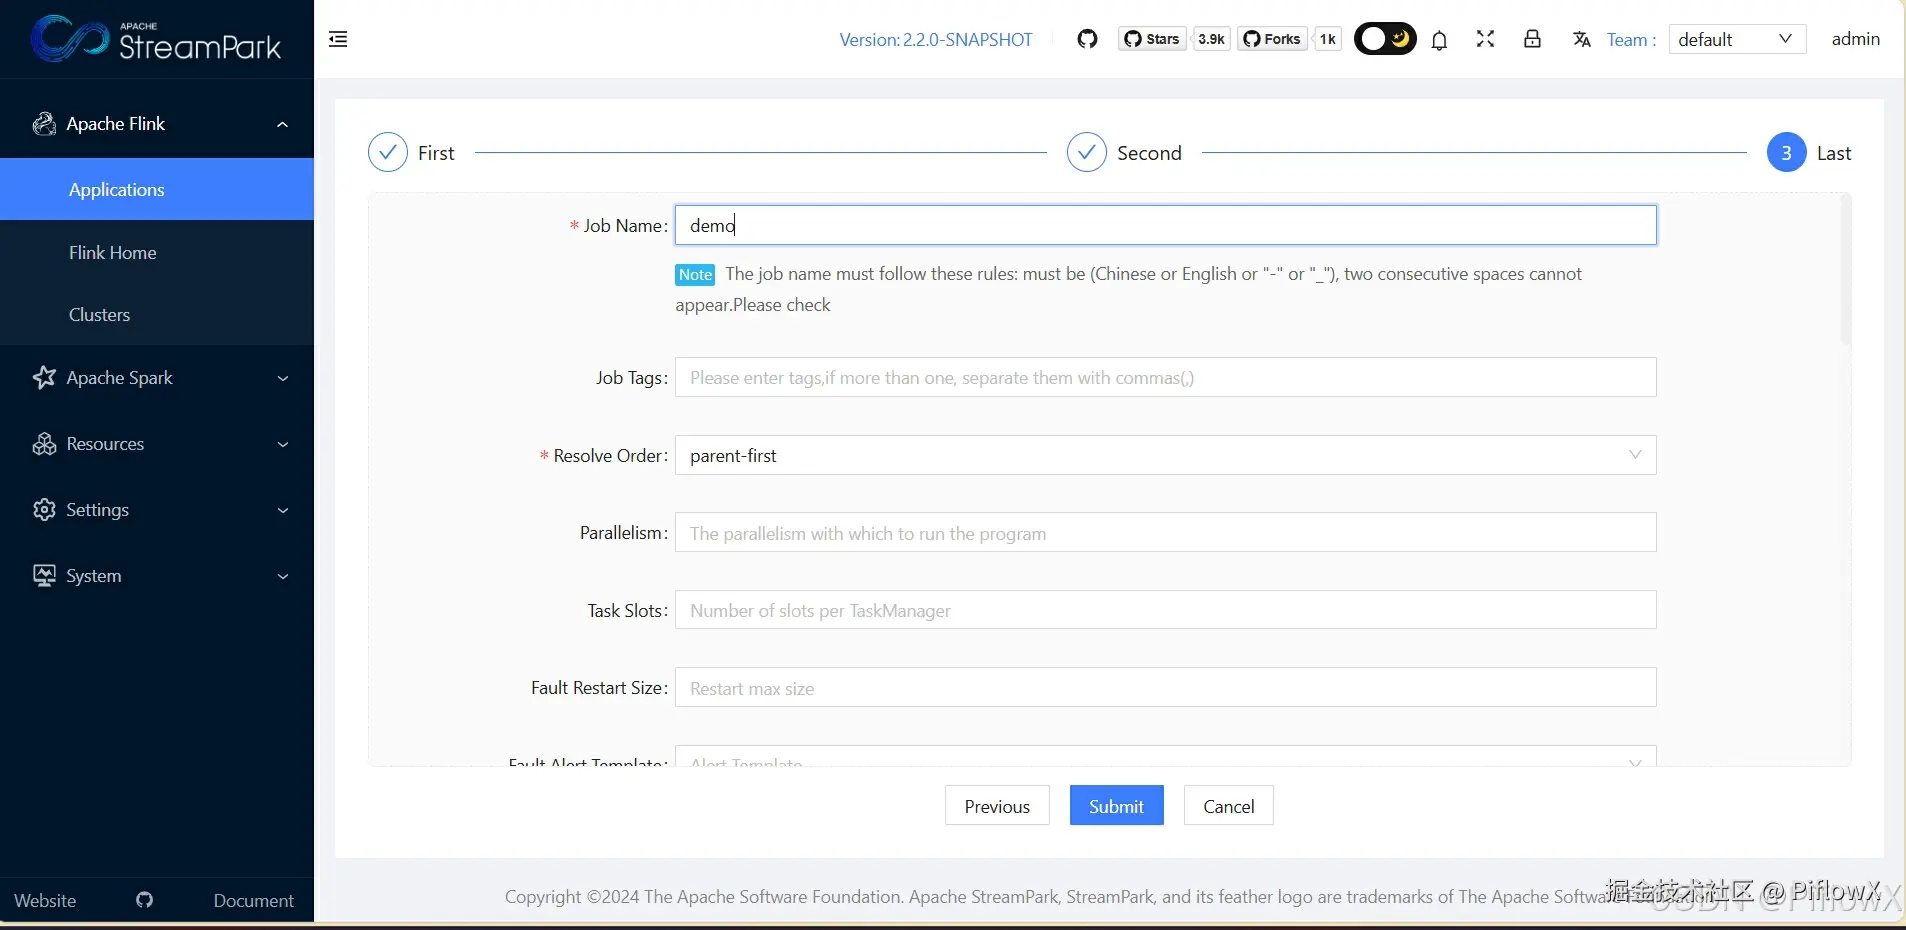Click the Settings gear icon

coord(44,510)
